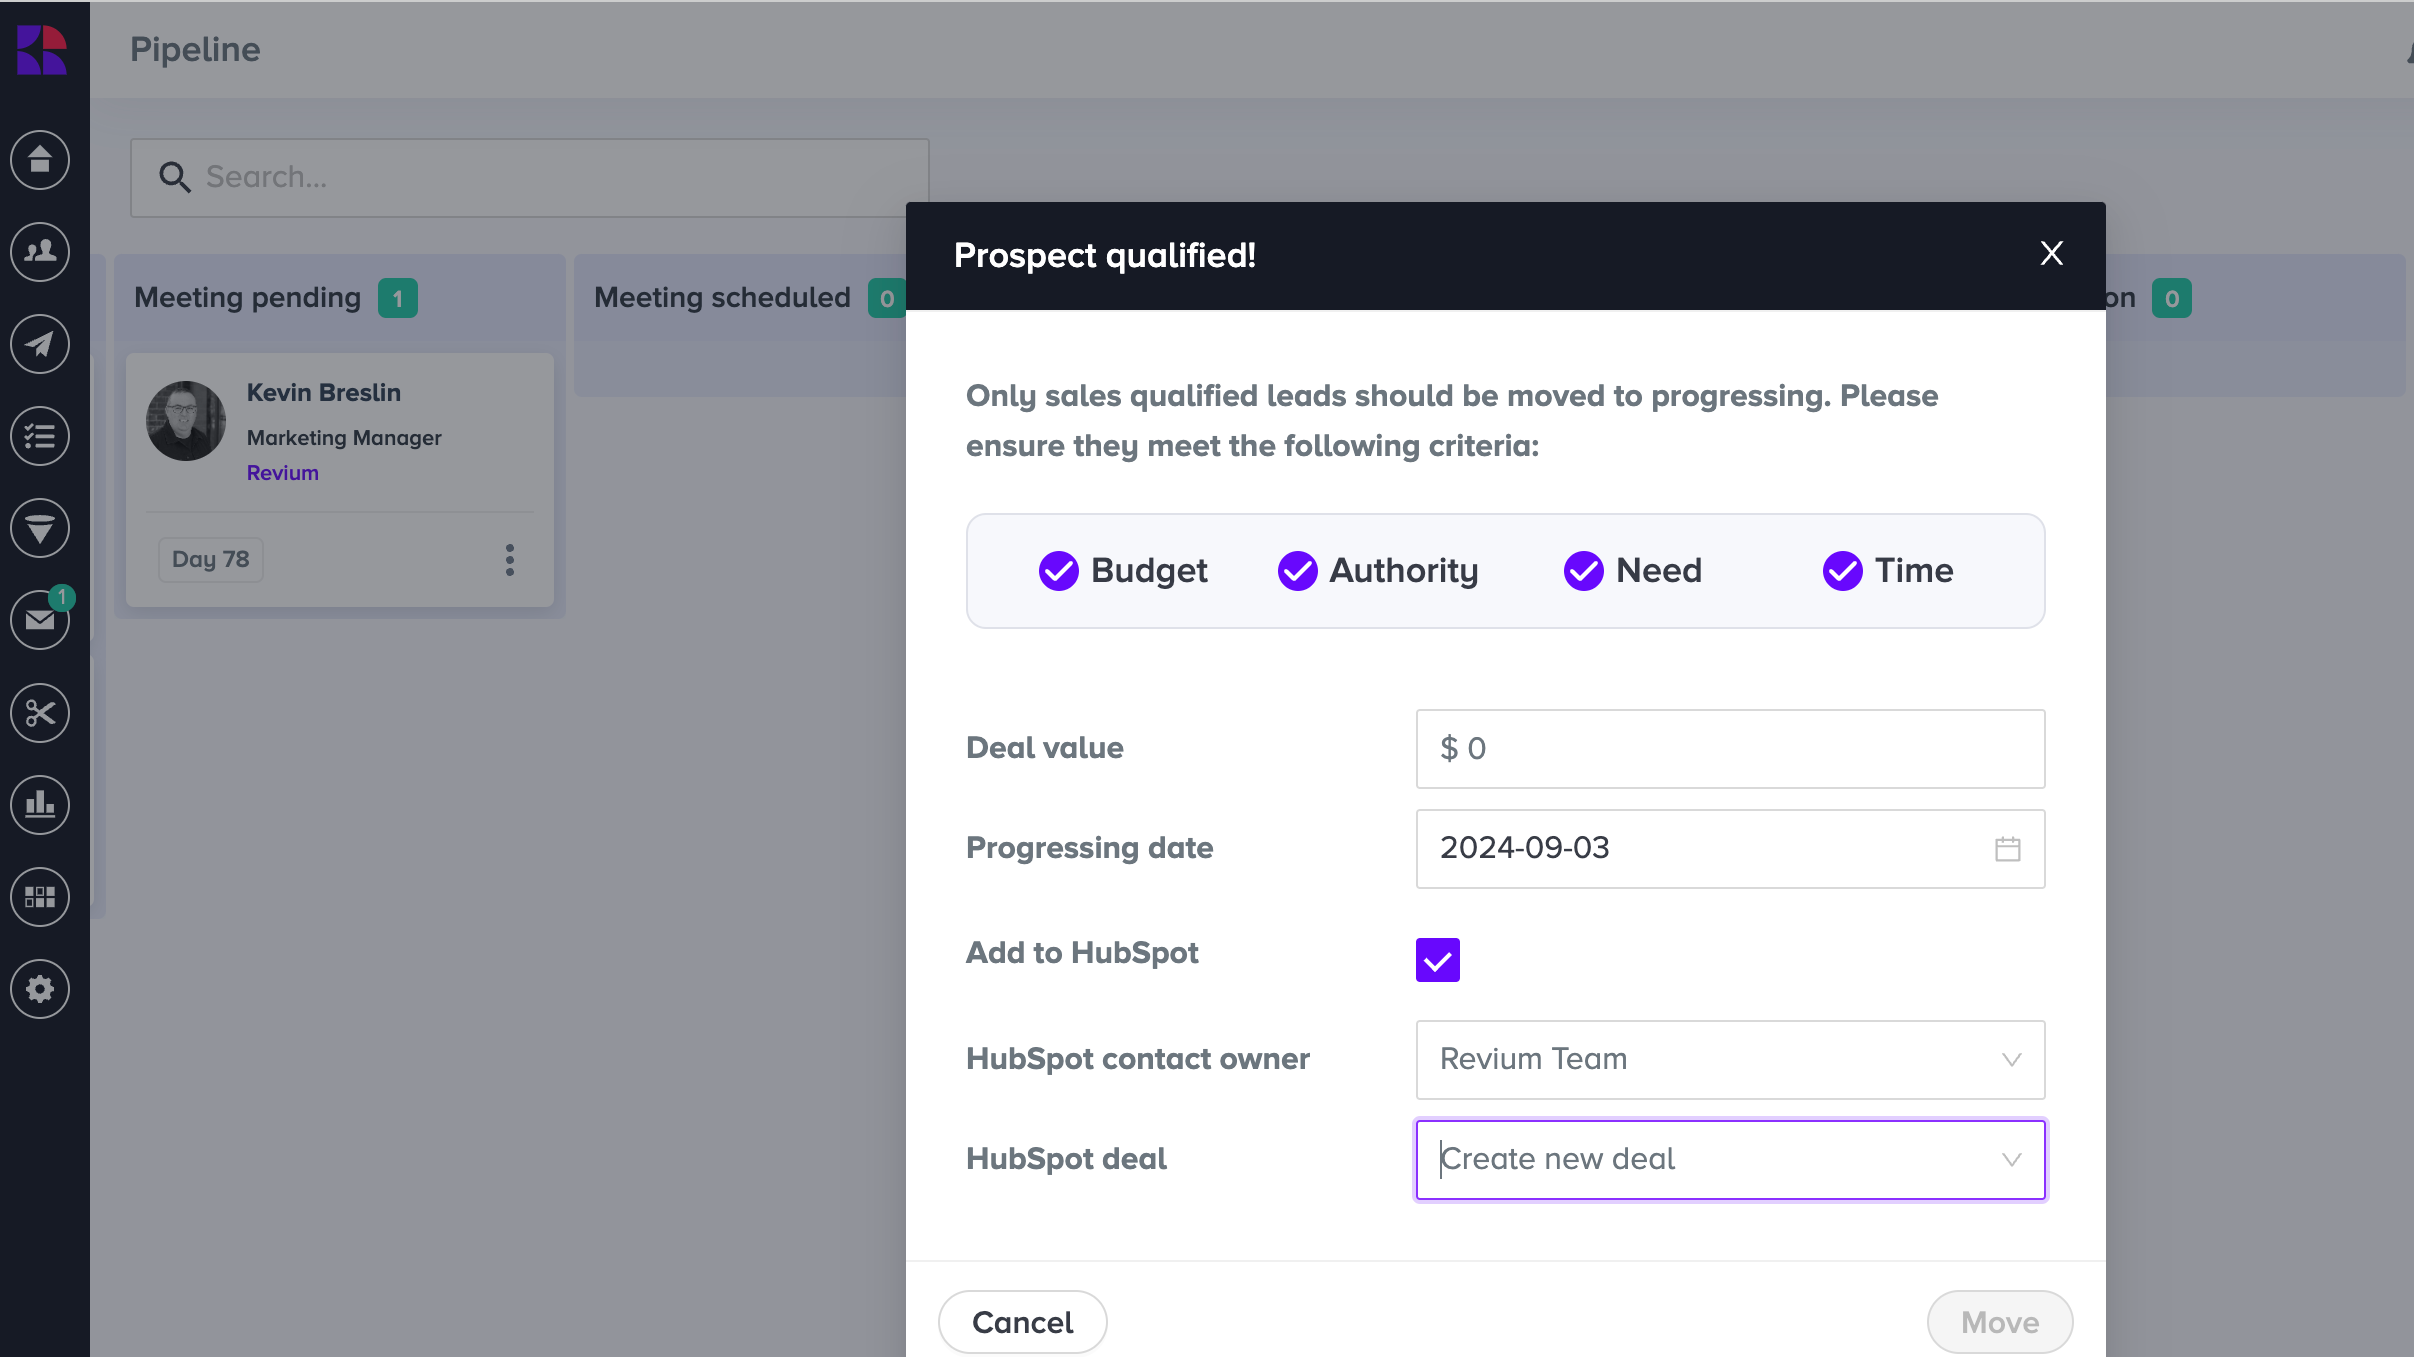Uncheck the Add to HubSpot checkbox

pyautogui.click(x=1437, y=960)
